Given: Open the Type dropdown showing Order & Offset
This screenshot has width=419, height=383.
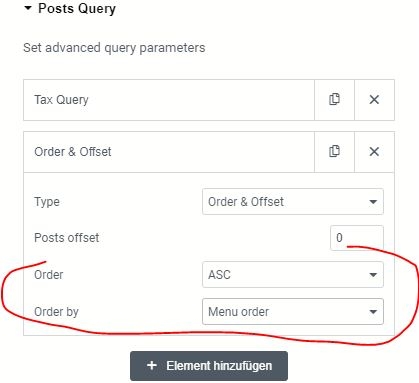Looking at the screenshot, I should tap(293, 202).
